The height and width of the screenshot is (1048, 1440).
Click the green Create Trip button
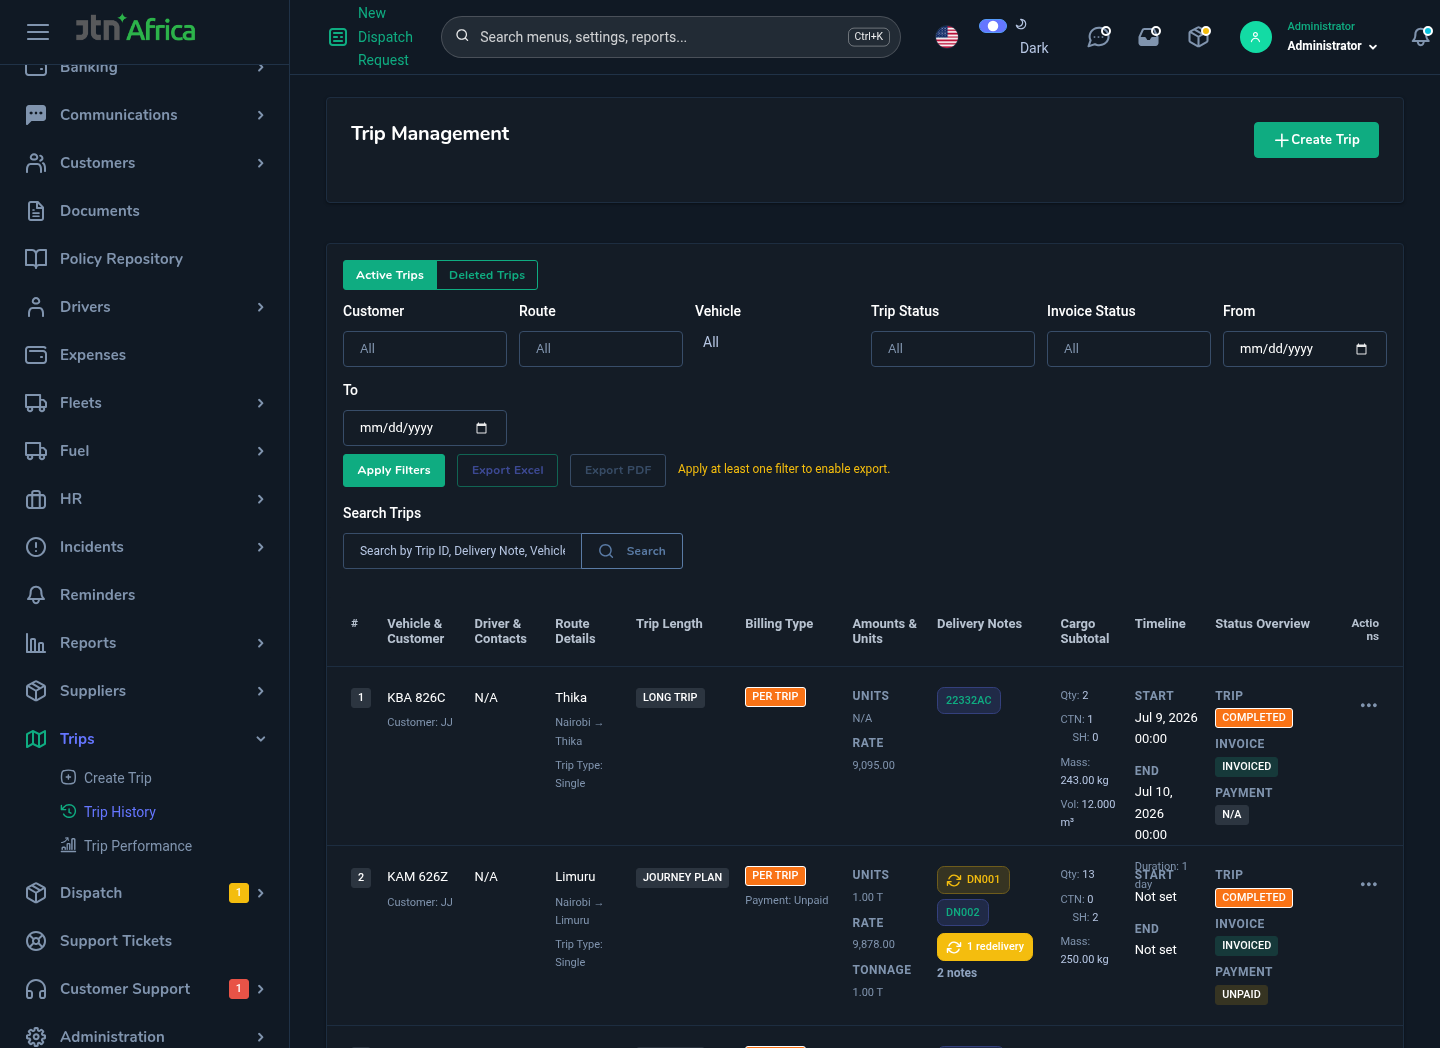(1316, 140)
